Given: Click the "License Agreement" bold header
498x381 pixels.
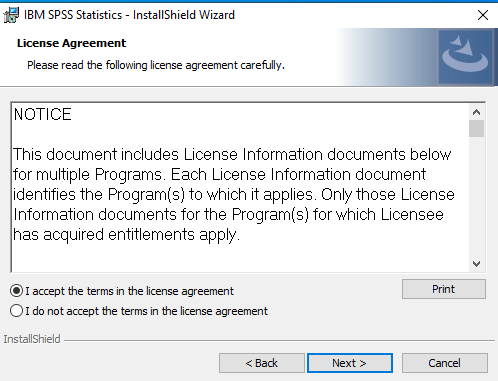Looking at the screenshot, I should click(71, 43).
